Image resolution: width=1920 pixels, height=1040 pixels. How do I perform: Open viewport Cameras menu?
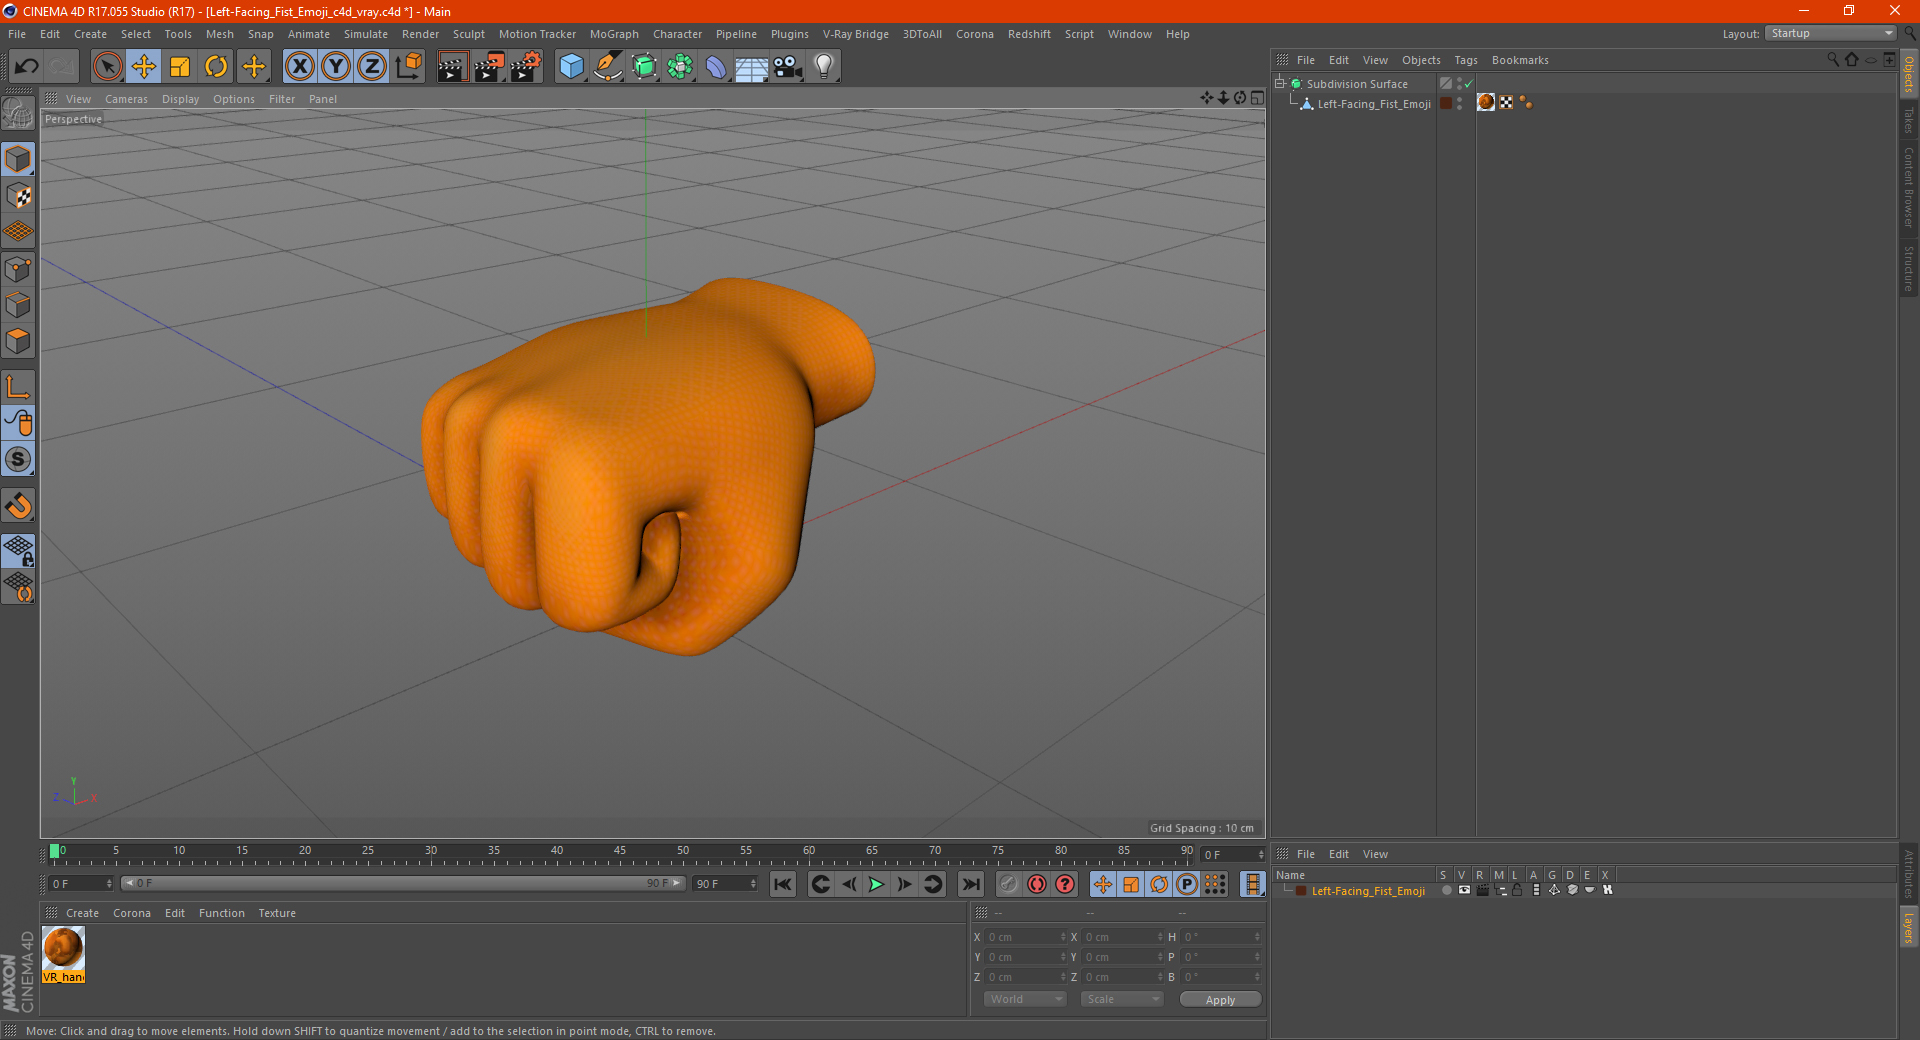[x=126, y=99]
